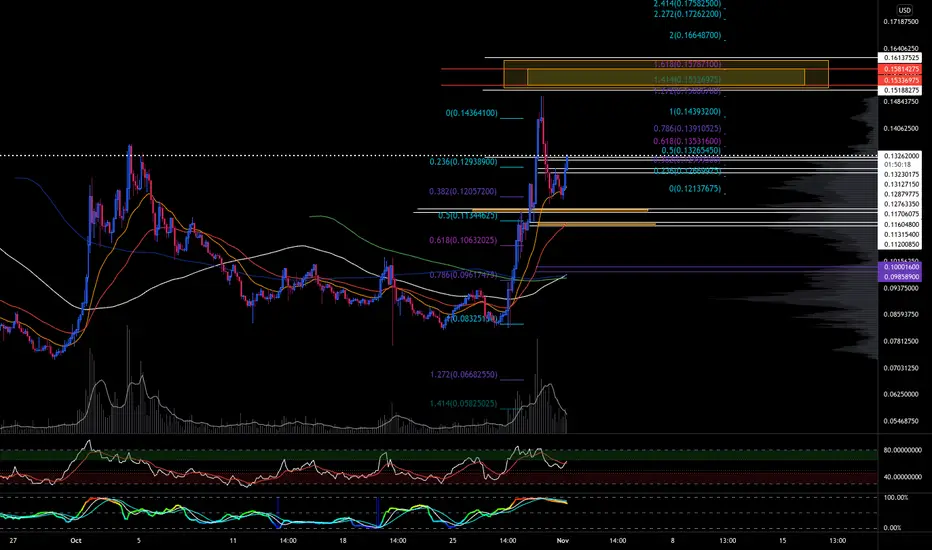The image size is (932, 550).
Task: Select the Fib label 2.414(0.17582500)
Action: (687, 4)
